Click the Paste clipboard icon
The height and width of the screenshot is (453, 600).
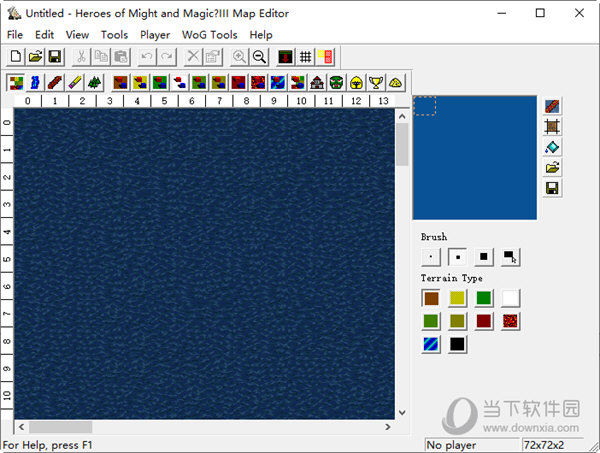(121, 57)
